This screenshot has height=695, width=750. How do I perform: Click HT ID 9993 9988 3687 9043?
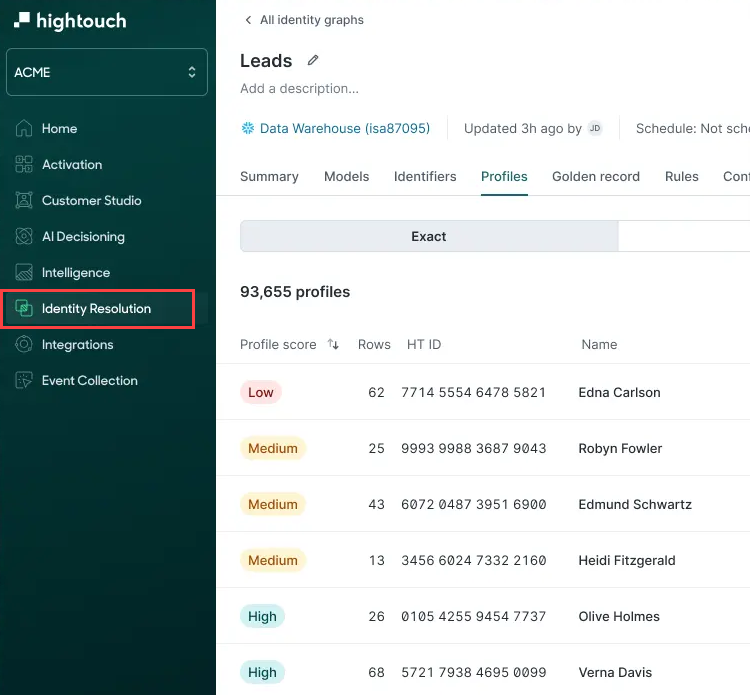[474, 448]
